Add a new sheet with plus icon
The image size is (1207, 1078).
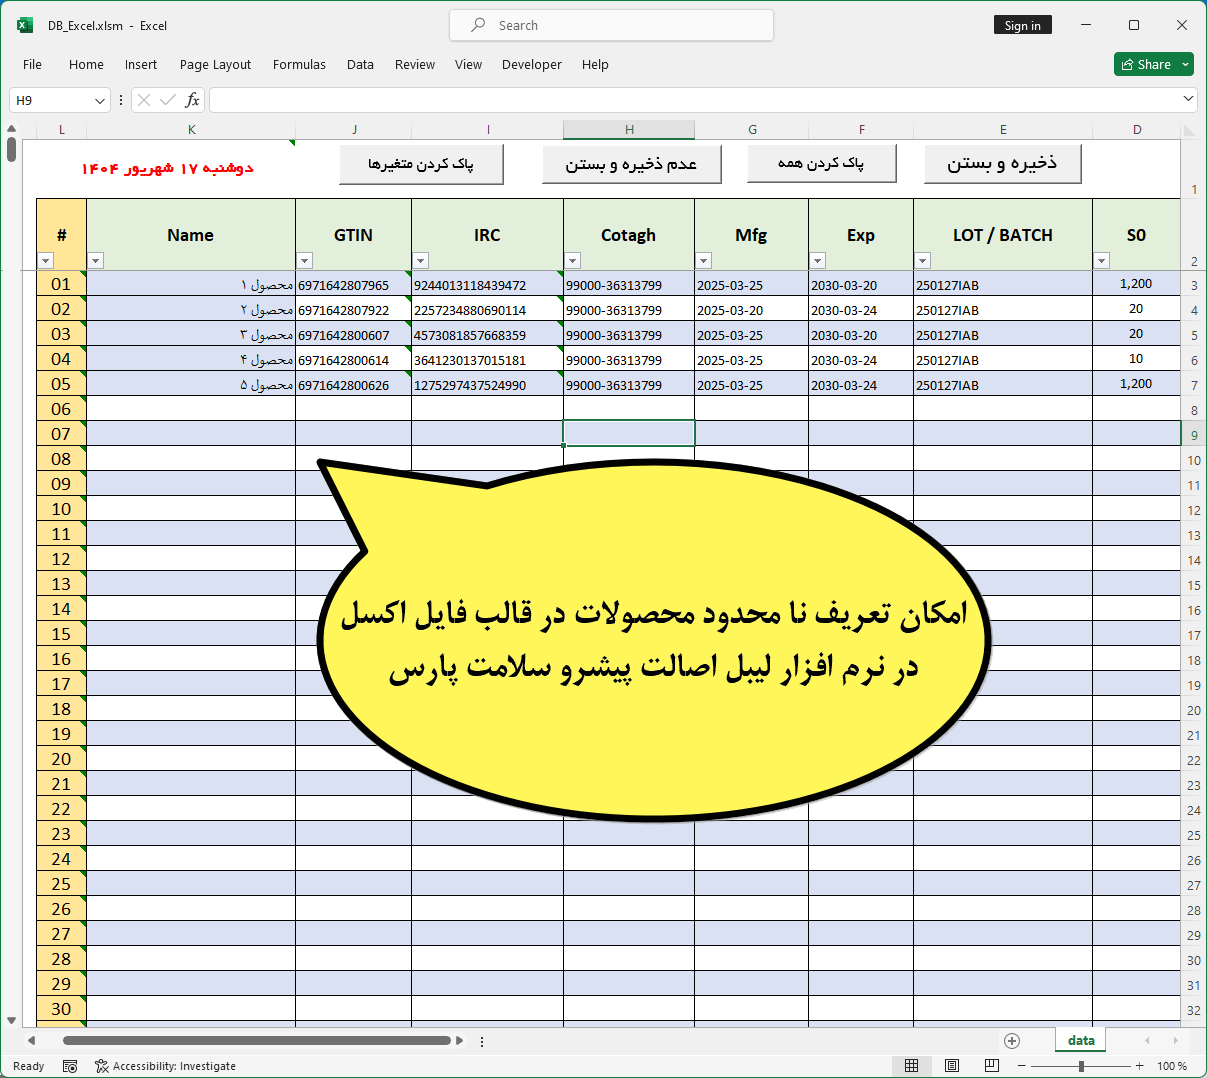(x=1012, y=1041)
